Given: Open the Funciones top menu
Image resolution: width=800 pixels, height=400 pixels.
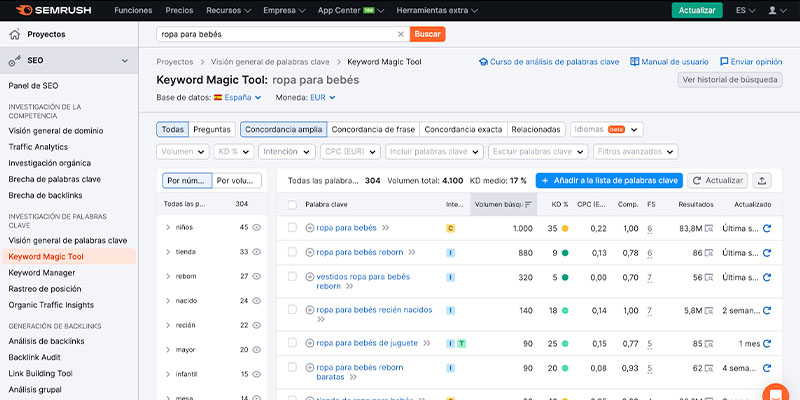Looking at the screenshot, I should [x=133, y=10].
